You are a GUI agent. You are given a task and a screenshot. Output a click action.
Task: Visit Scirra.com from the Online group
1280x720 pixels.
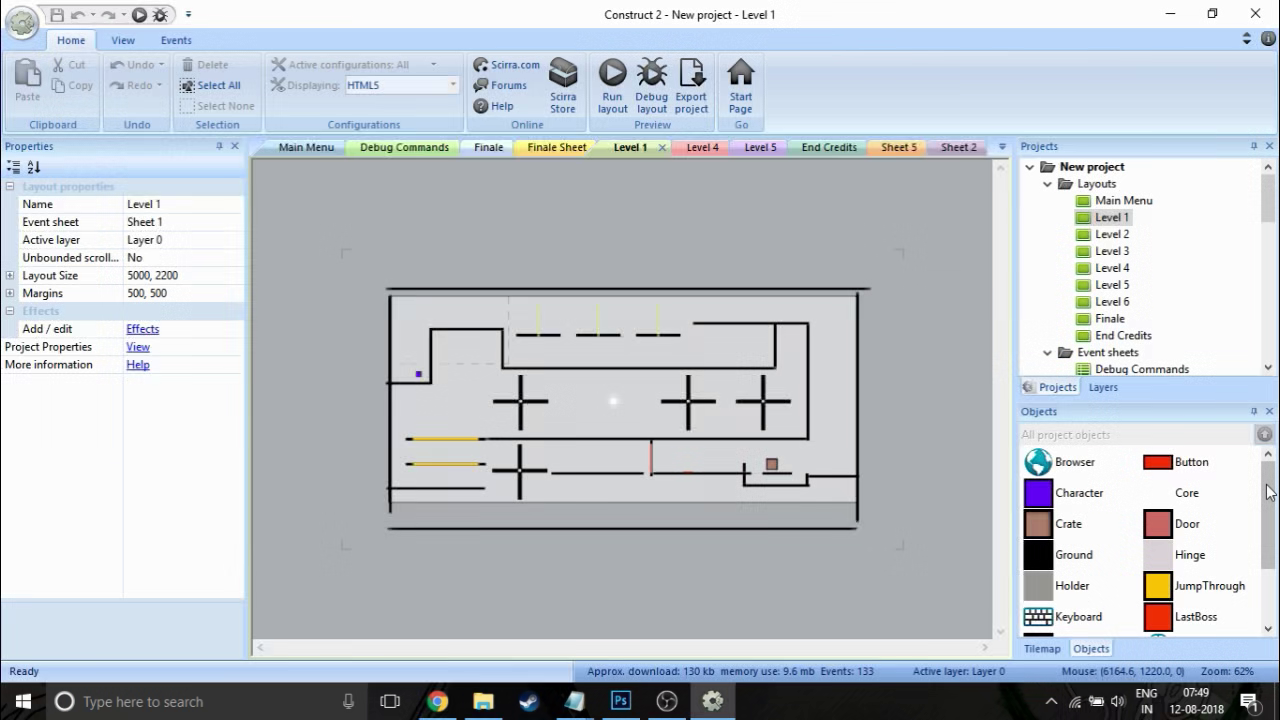coord(506,65)
